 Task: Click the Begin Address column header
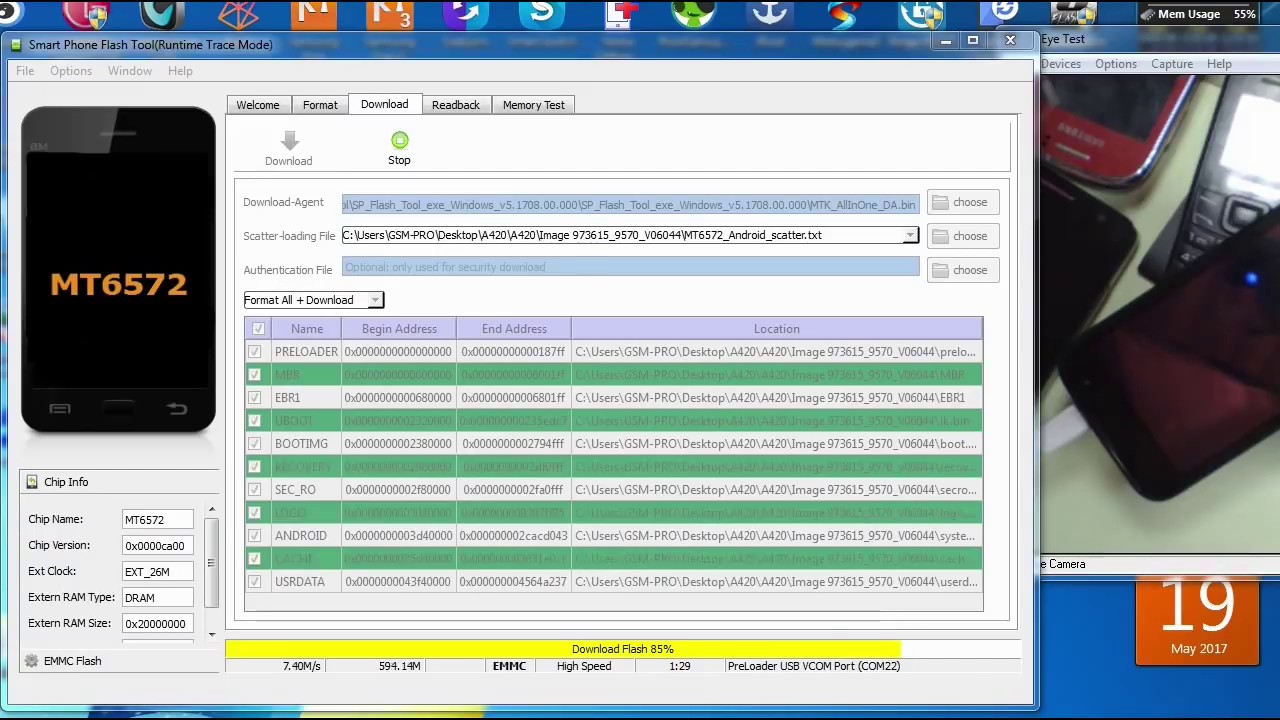pos(399,329)
